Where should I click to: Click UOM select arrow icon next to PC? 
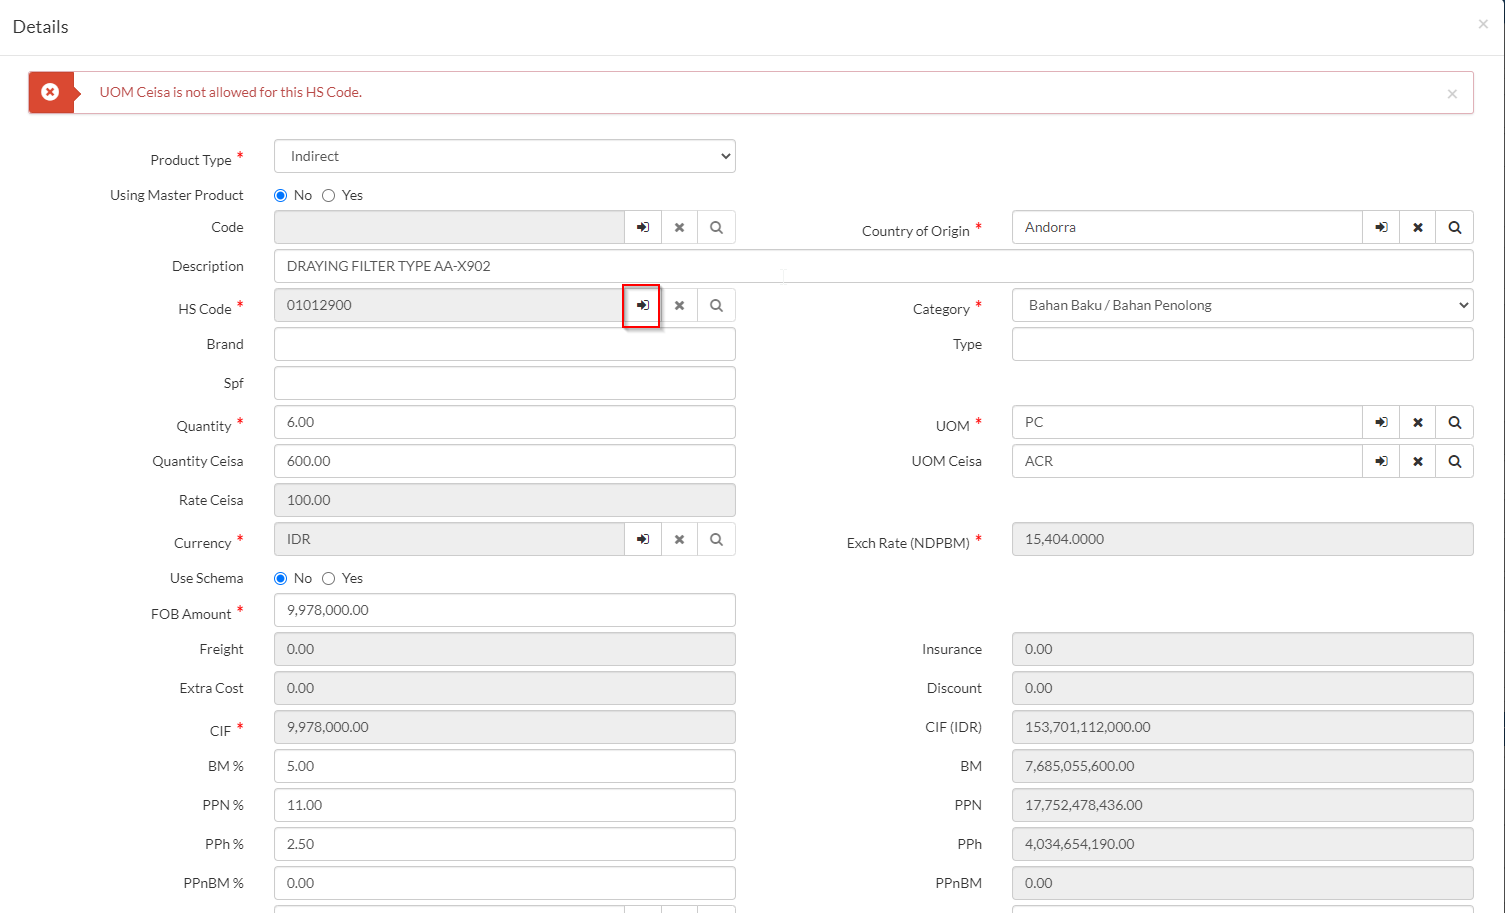pyautogui.click(x=1380, y=423)
